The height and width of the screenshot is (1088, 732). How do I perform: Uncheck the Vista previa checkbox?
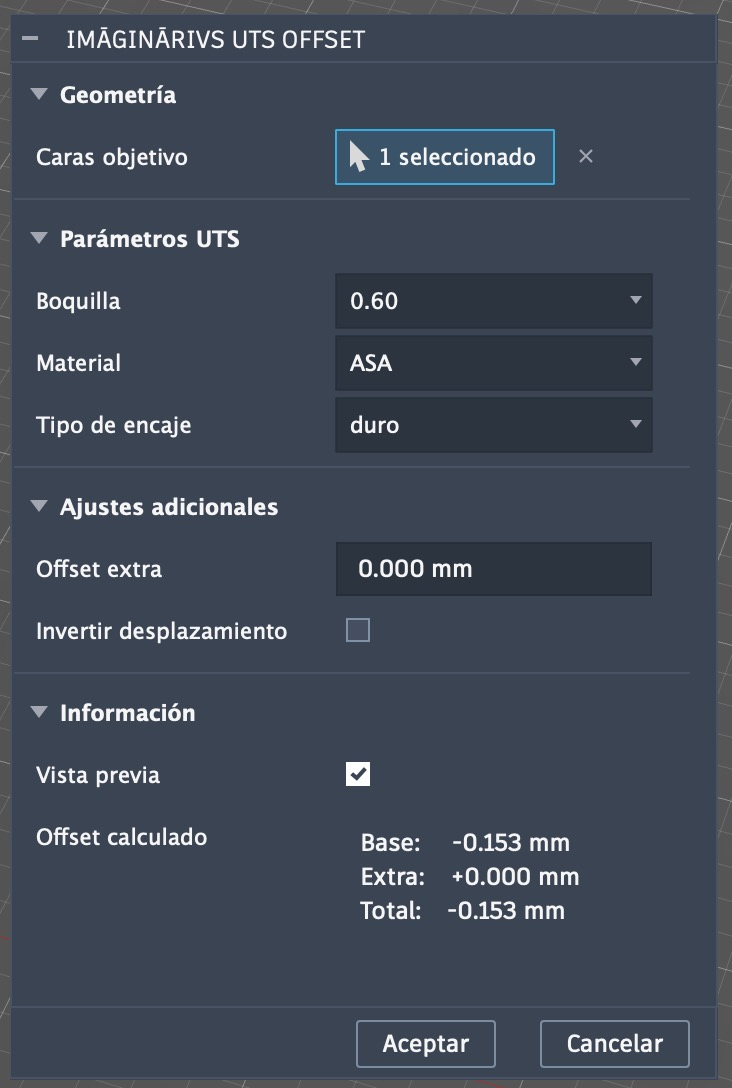click(x=357, y=775)
